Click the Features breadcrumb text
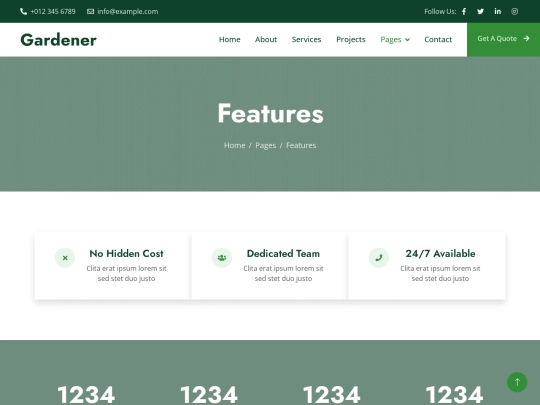 coord(301,145)
